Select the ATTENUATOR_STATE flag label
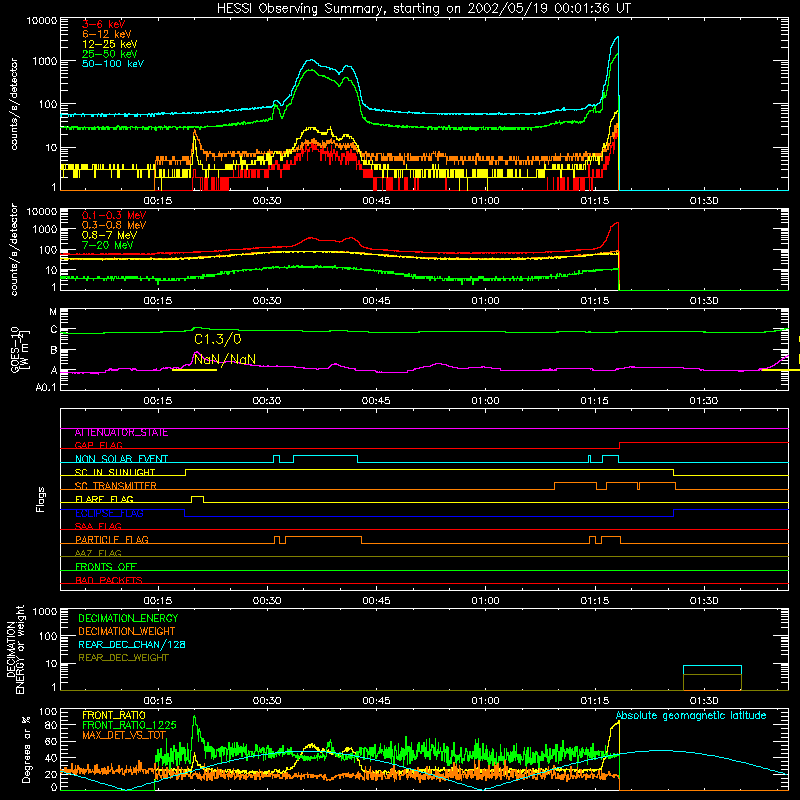The image size is (800, 800). (x=121, y=433)
